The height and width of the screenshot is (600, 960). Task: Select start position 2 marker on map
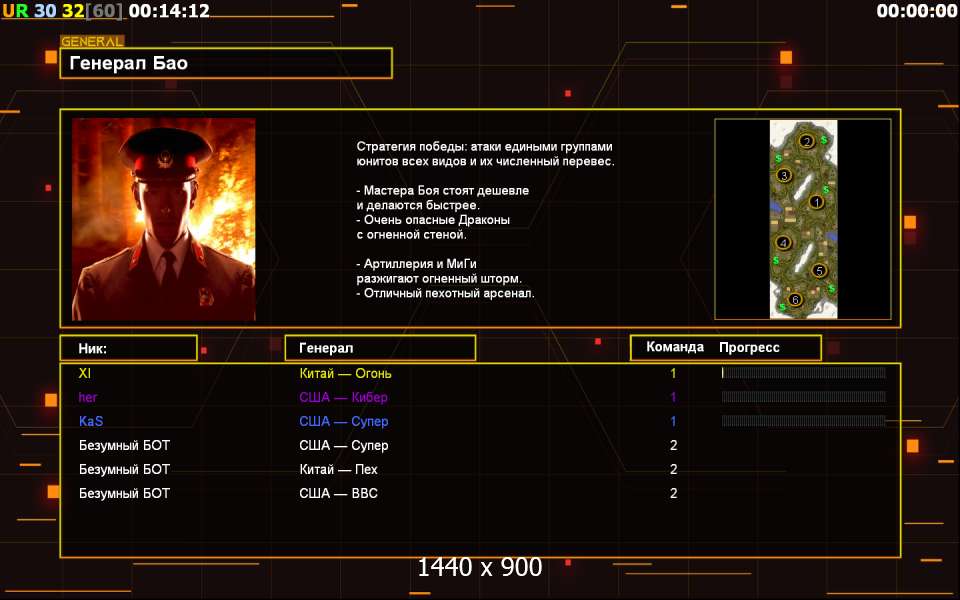806,141
